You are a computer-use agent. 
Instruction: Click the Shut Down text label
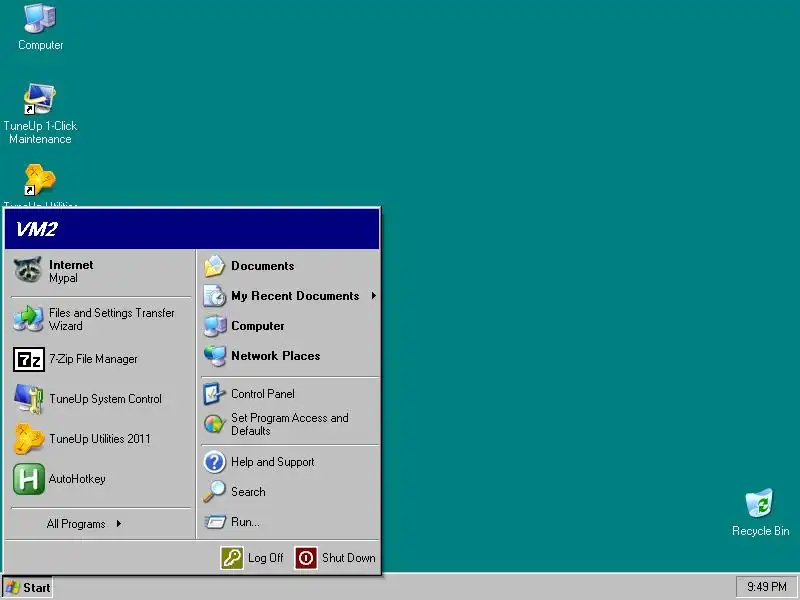(348, 558)
